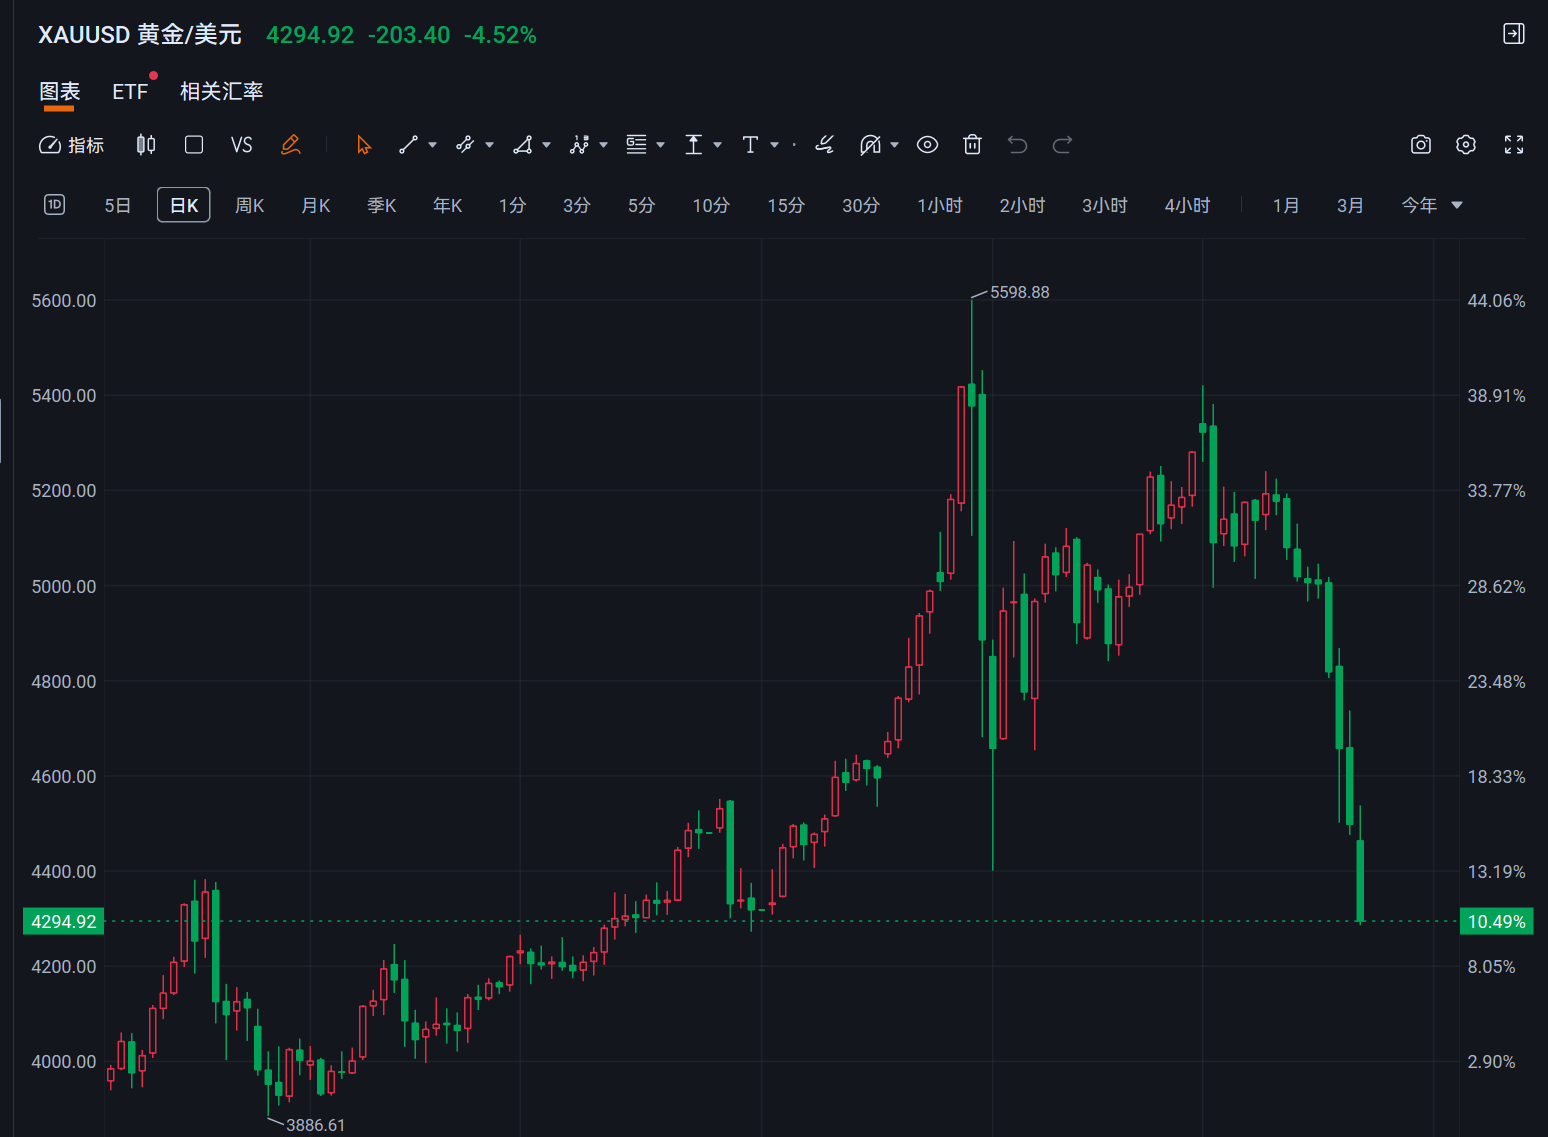Viewport: 1548px width, 1137px height.
Task: Click the candlestick chart type icon
Action: click(x=146, y=145)
